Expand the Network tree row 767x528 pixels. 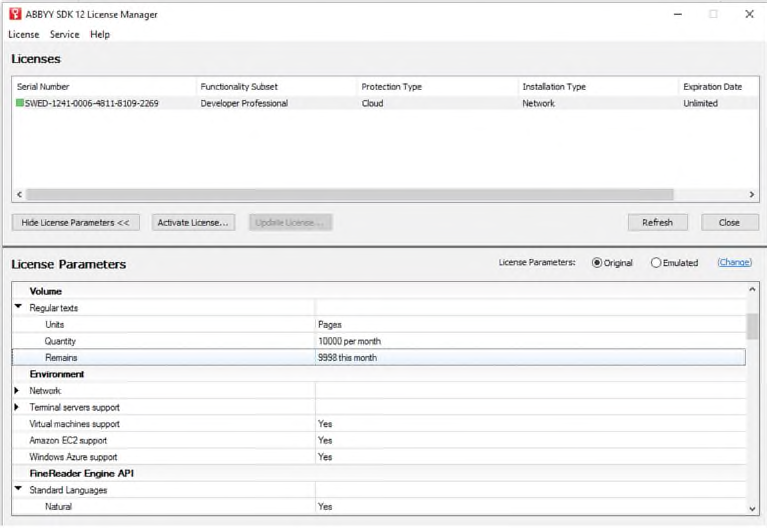18,391
